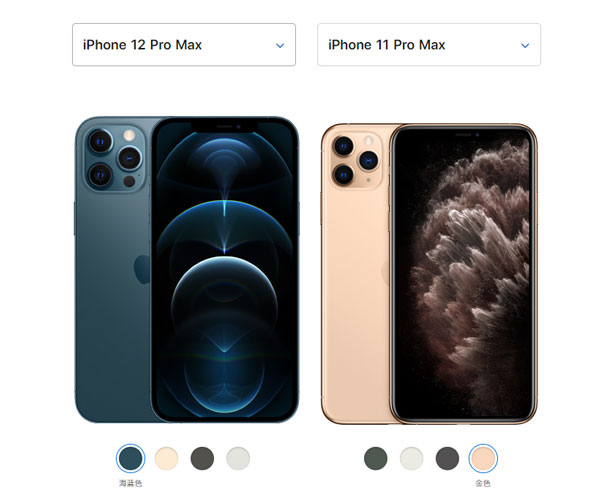600x494 pixels.
Task: Open the iPhone 12 Pro Max model dropdown
Action: tap(184, 45)
